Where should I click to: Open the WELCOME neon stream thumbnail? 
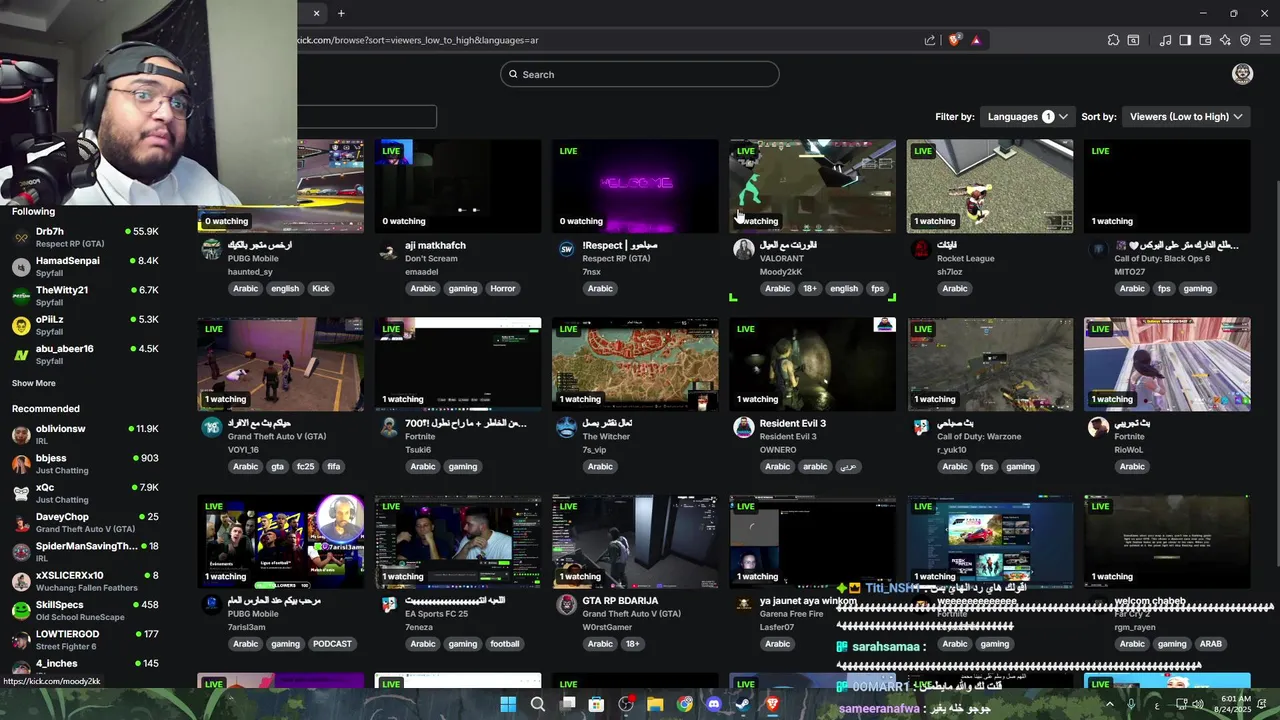635,186
